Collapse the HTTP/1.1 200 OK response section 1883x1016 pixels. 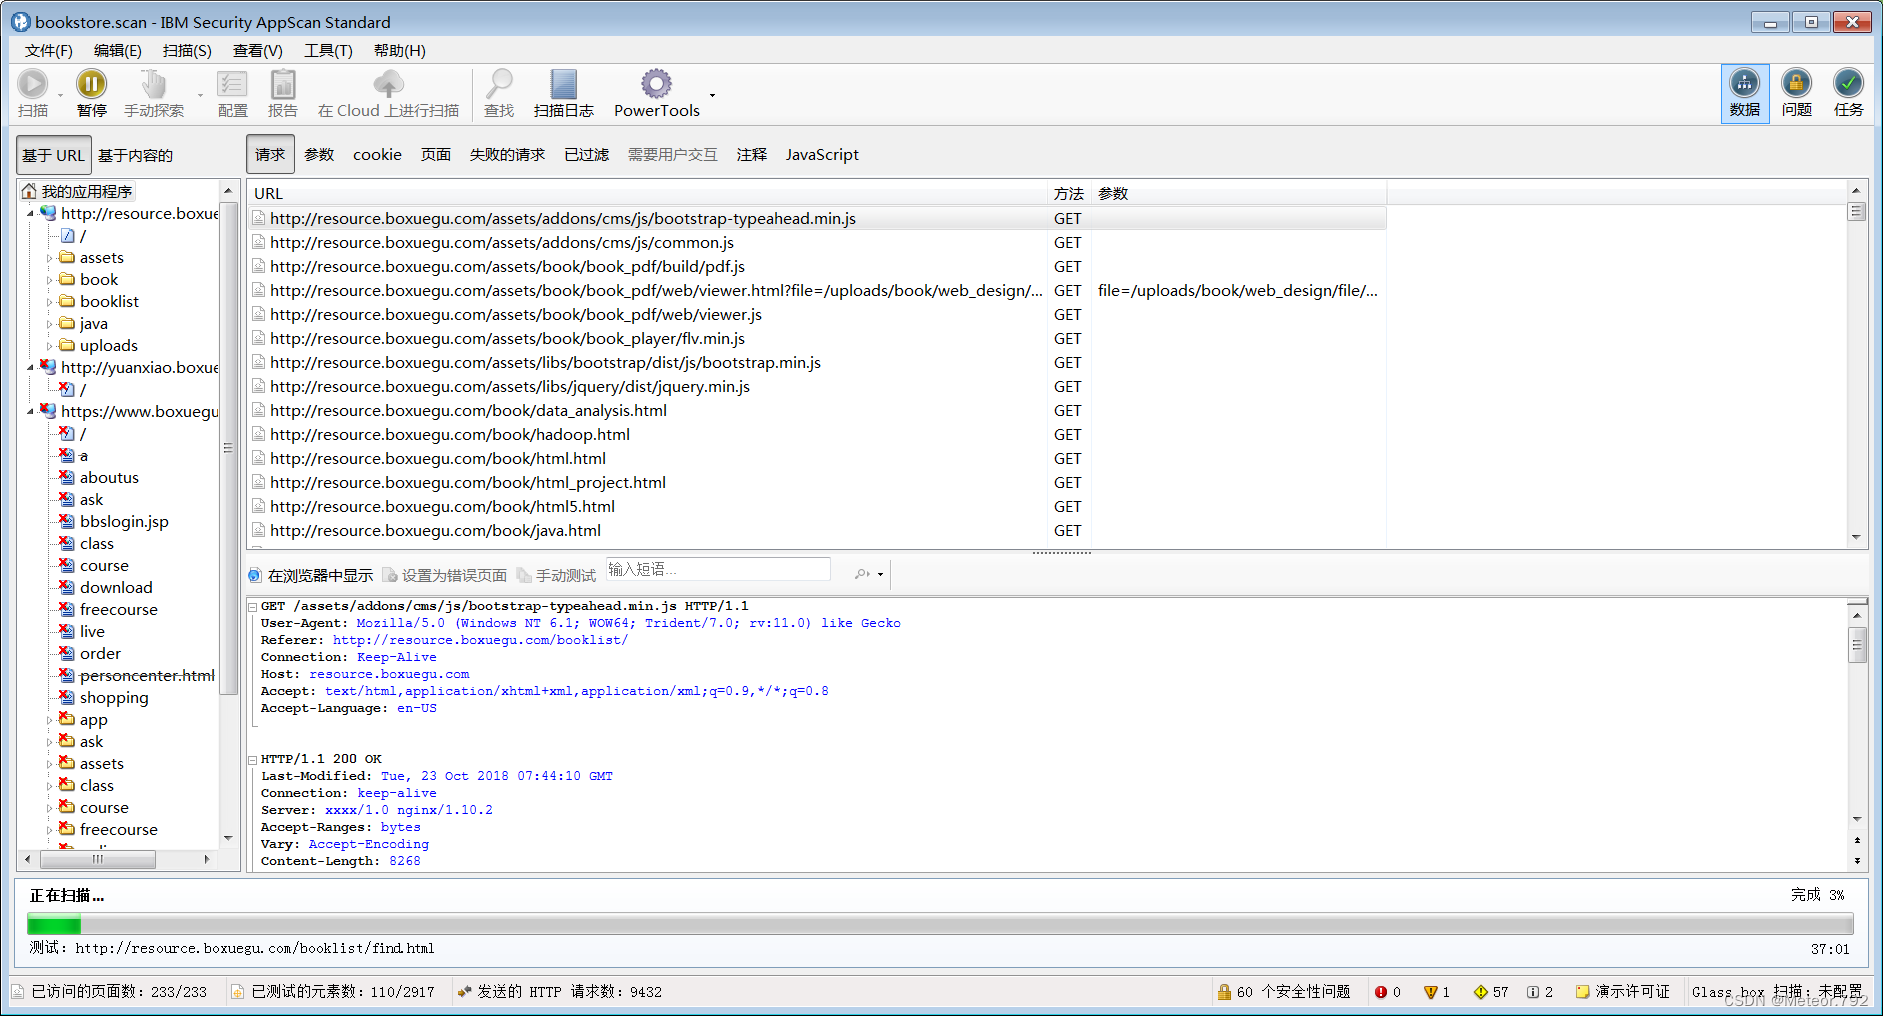coord(253,760)
